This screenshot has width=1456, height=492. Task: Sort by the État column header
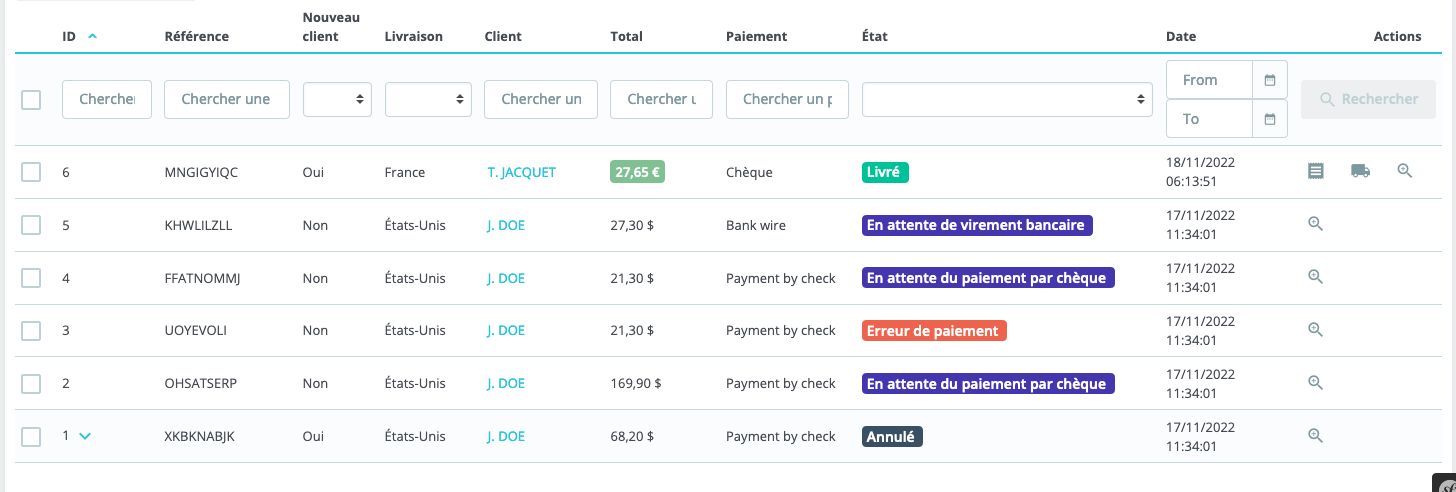point(874,36)
